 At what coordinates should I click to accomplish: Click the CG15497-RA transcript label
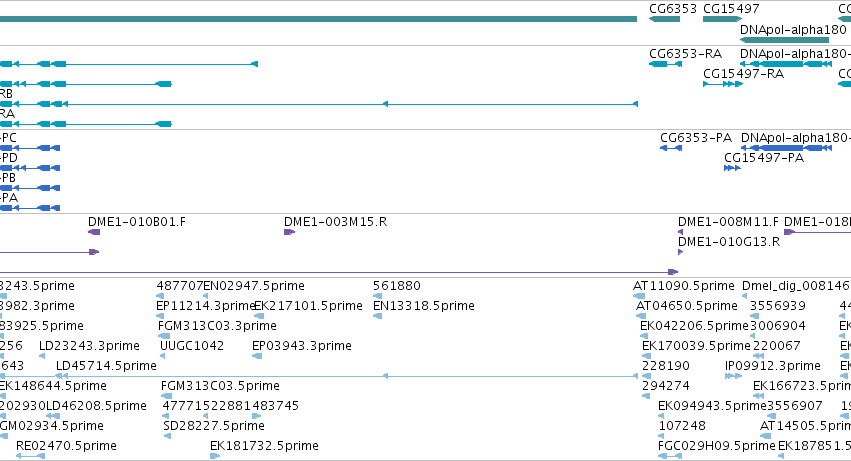point(744,74)
